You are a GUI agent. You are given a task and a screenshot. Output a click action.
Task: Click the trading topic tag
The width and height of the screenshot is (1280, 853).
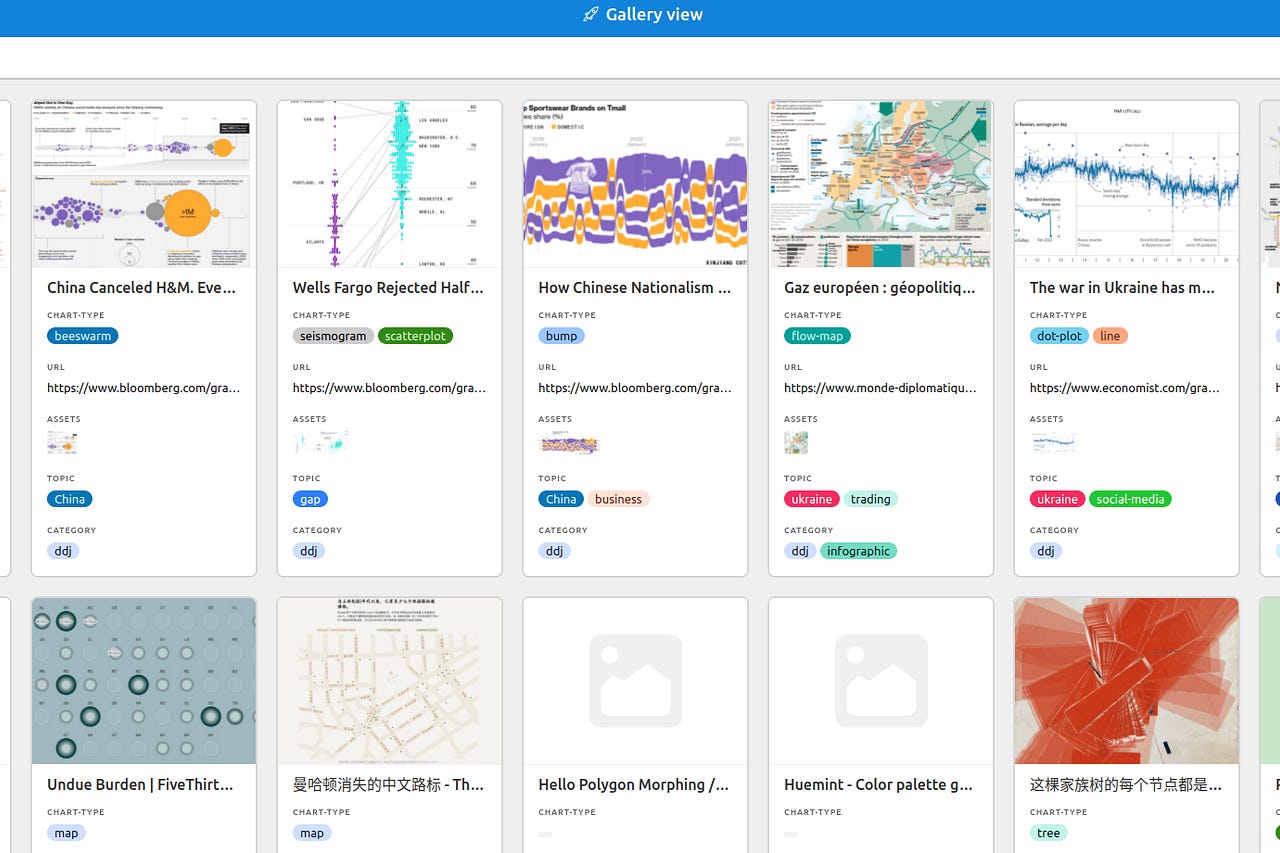click(x=871, y=499)
